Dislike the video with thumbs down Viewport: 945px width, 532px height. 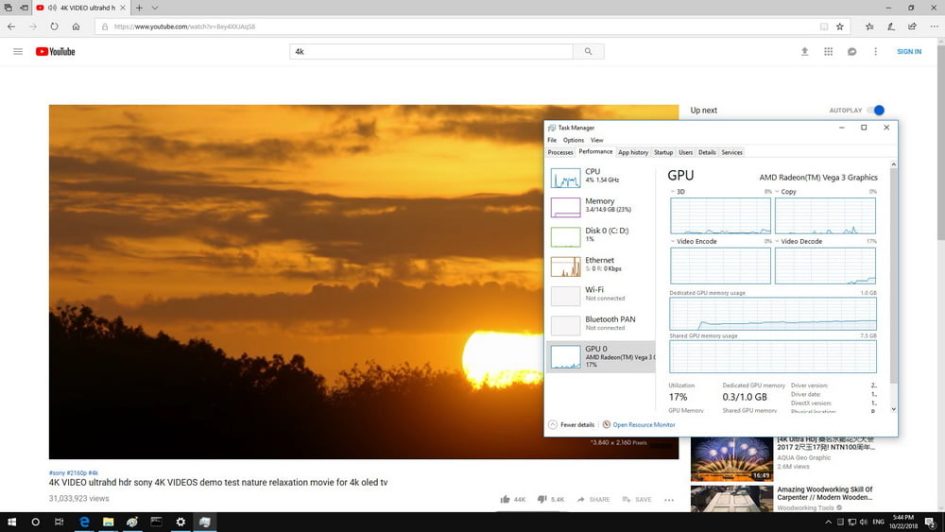tap(542, 499)
